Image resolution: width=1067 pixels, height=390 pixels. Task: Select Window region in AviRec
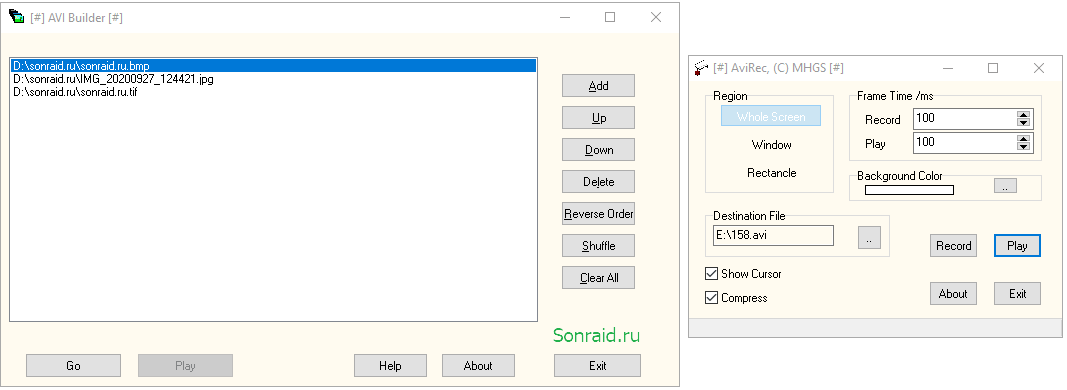pos(771,145)
